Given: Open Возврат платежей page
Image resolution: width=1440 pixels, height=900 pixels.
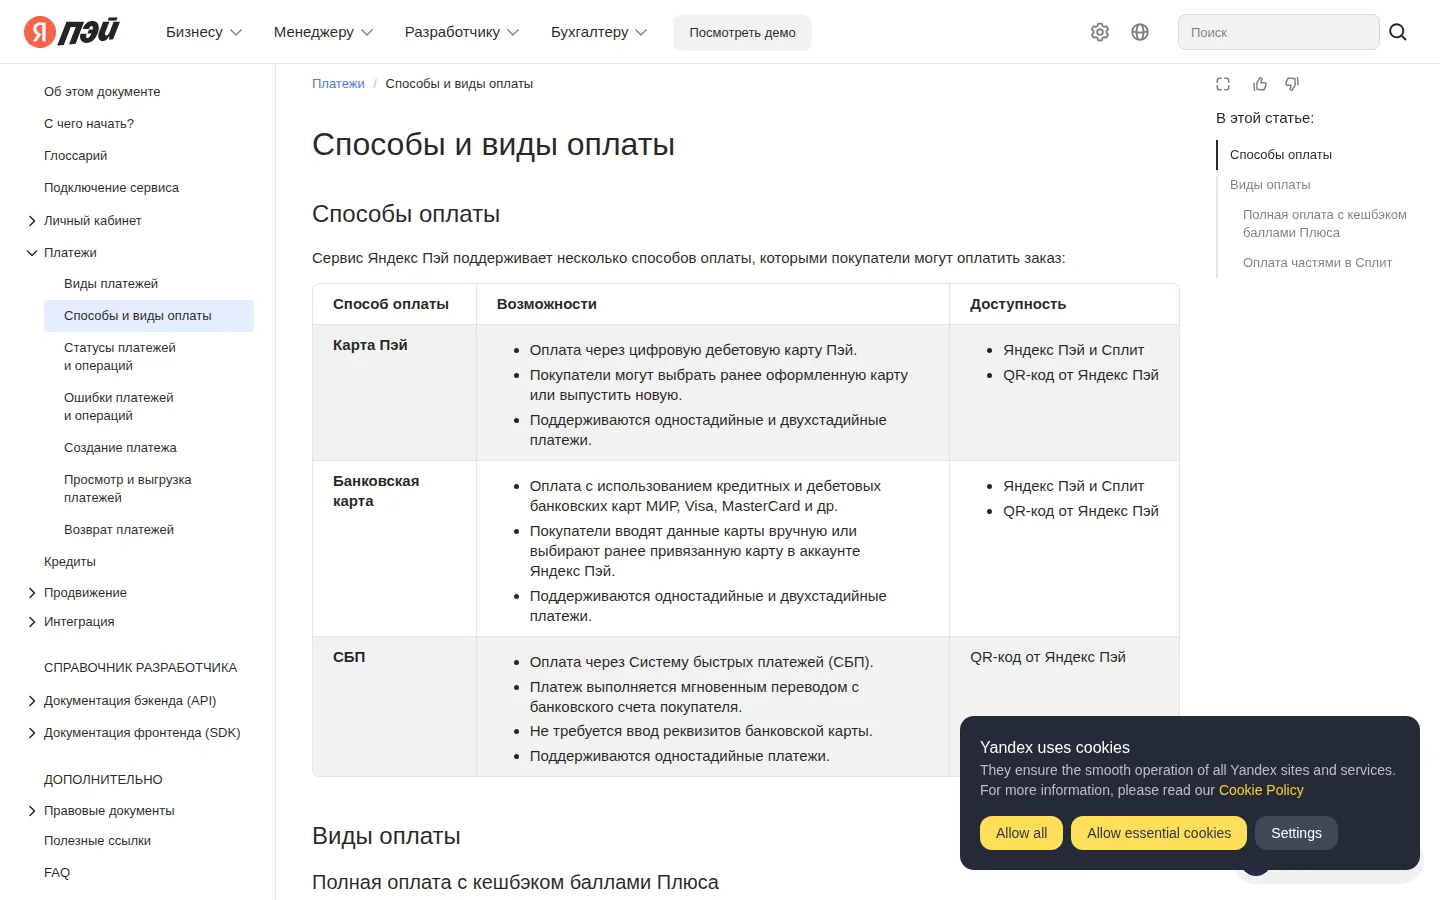Looking at the screenshot, I should click(x=119, y=529).
